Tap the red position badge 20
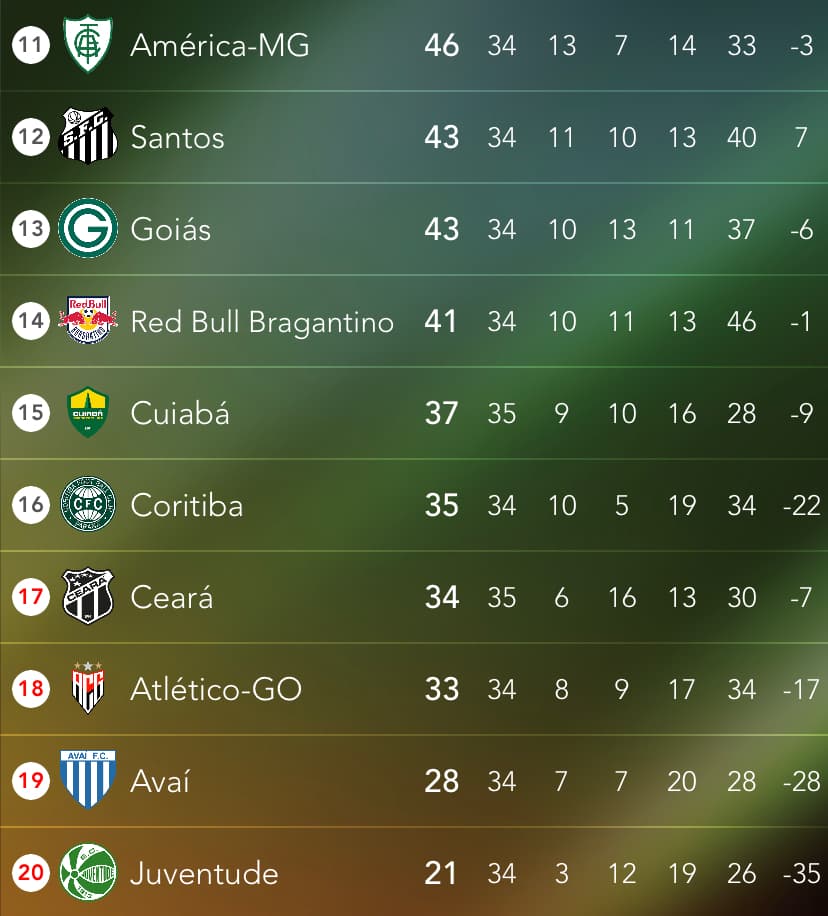Viewport: 828px width, 916px height. [x=31, y=872]
